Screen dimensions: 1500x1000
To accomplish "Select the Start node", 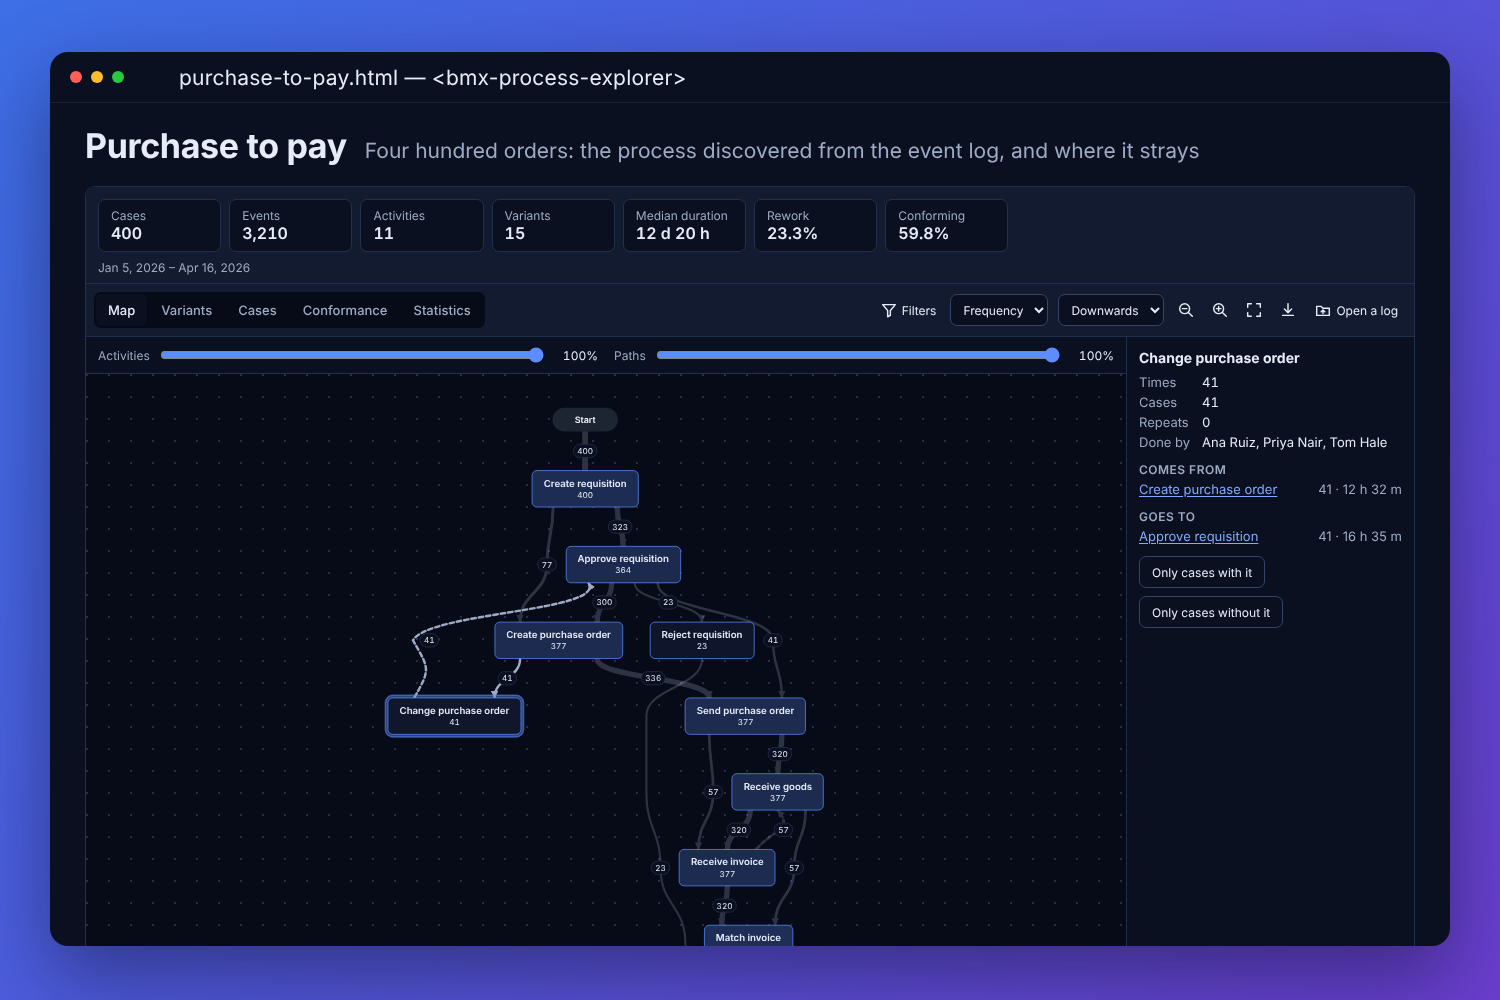I will click(585, 420).
